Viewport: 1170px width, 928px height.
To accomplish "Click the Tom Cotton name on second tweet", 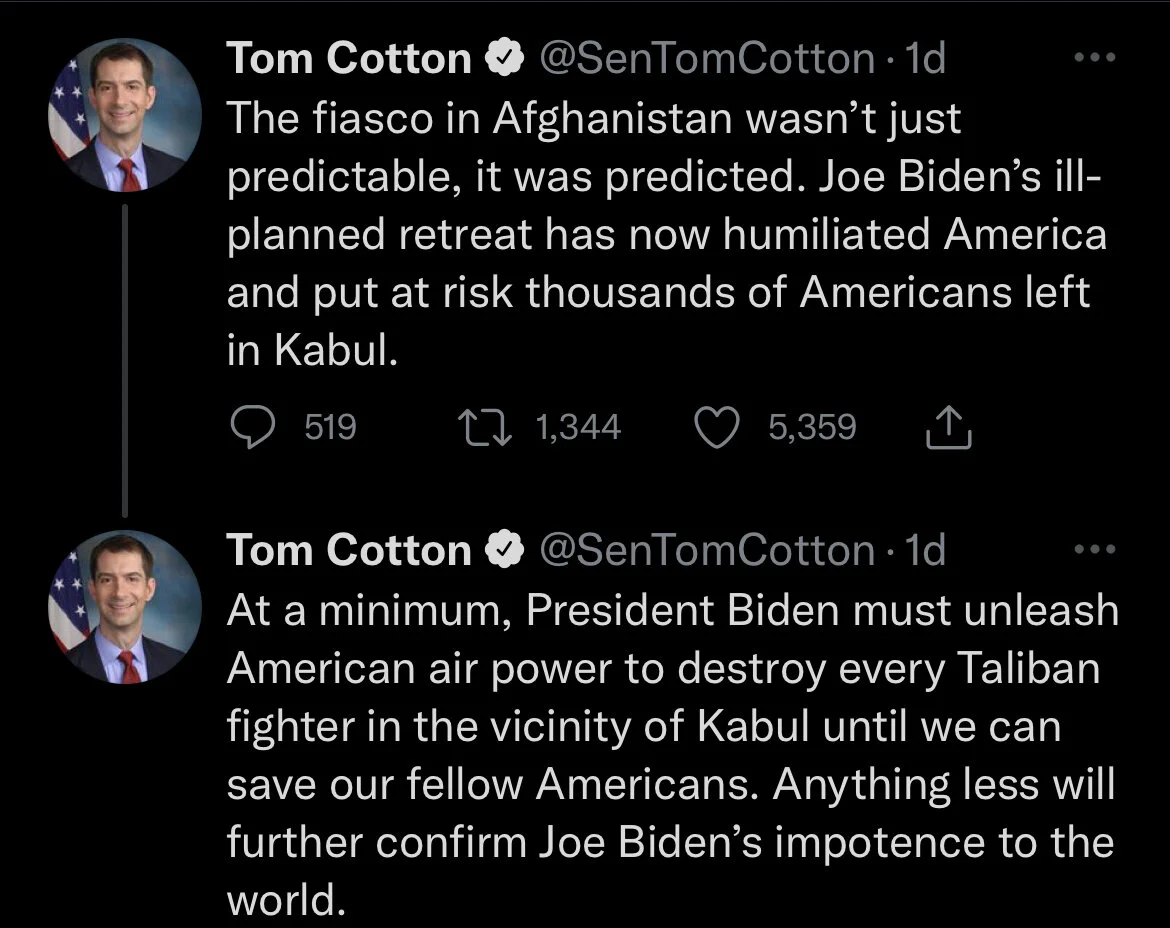I will click(x=349, y=550).
